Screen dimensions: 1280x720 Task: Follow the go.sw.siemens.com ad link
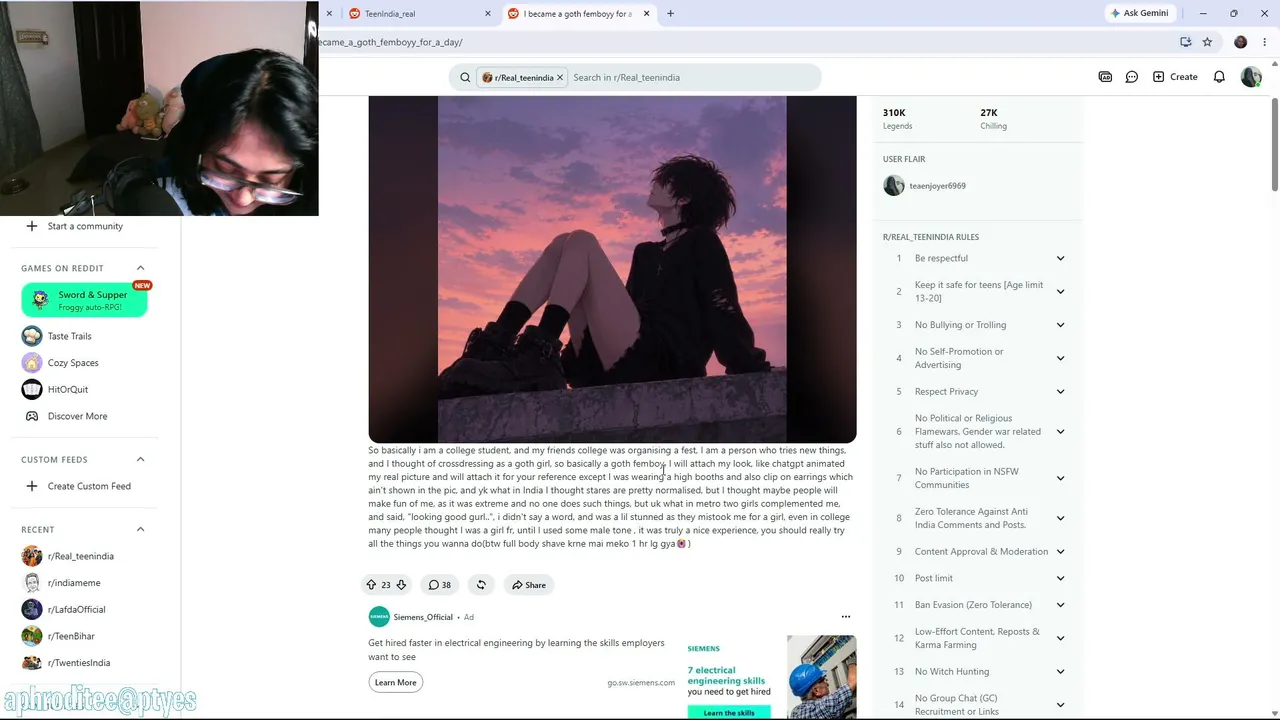(641, 683)
